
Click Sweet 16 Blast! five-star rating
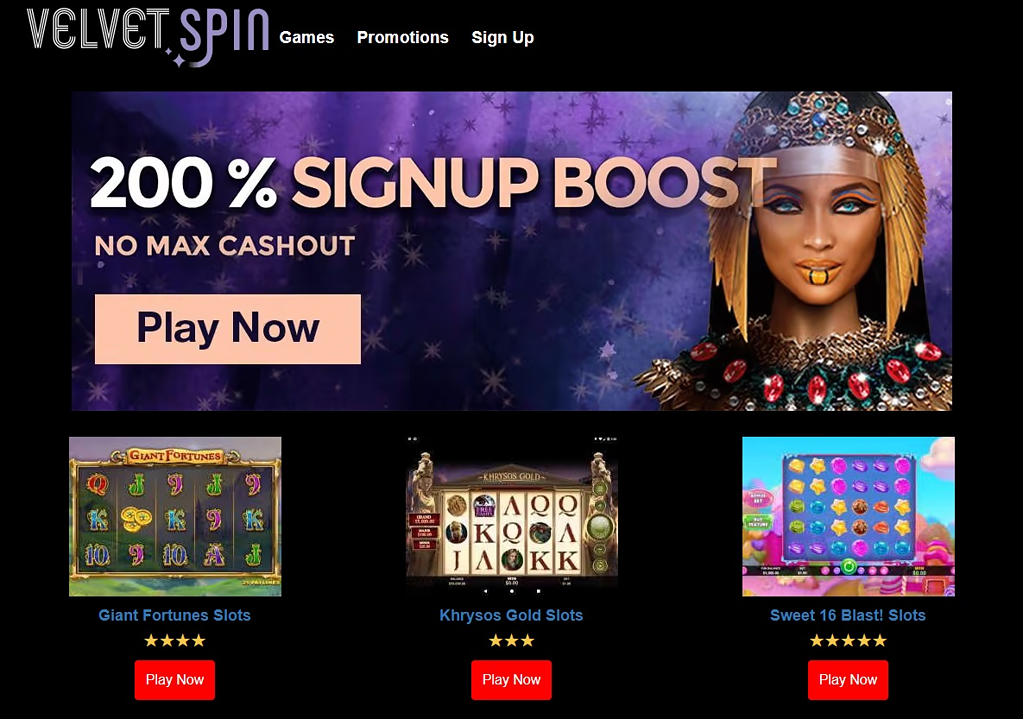pos(848,641)
